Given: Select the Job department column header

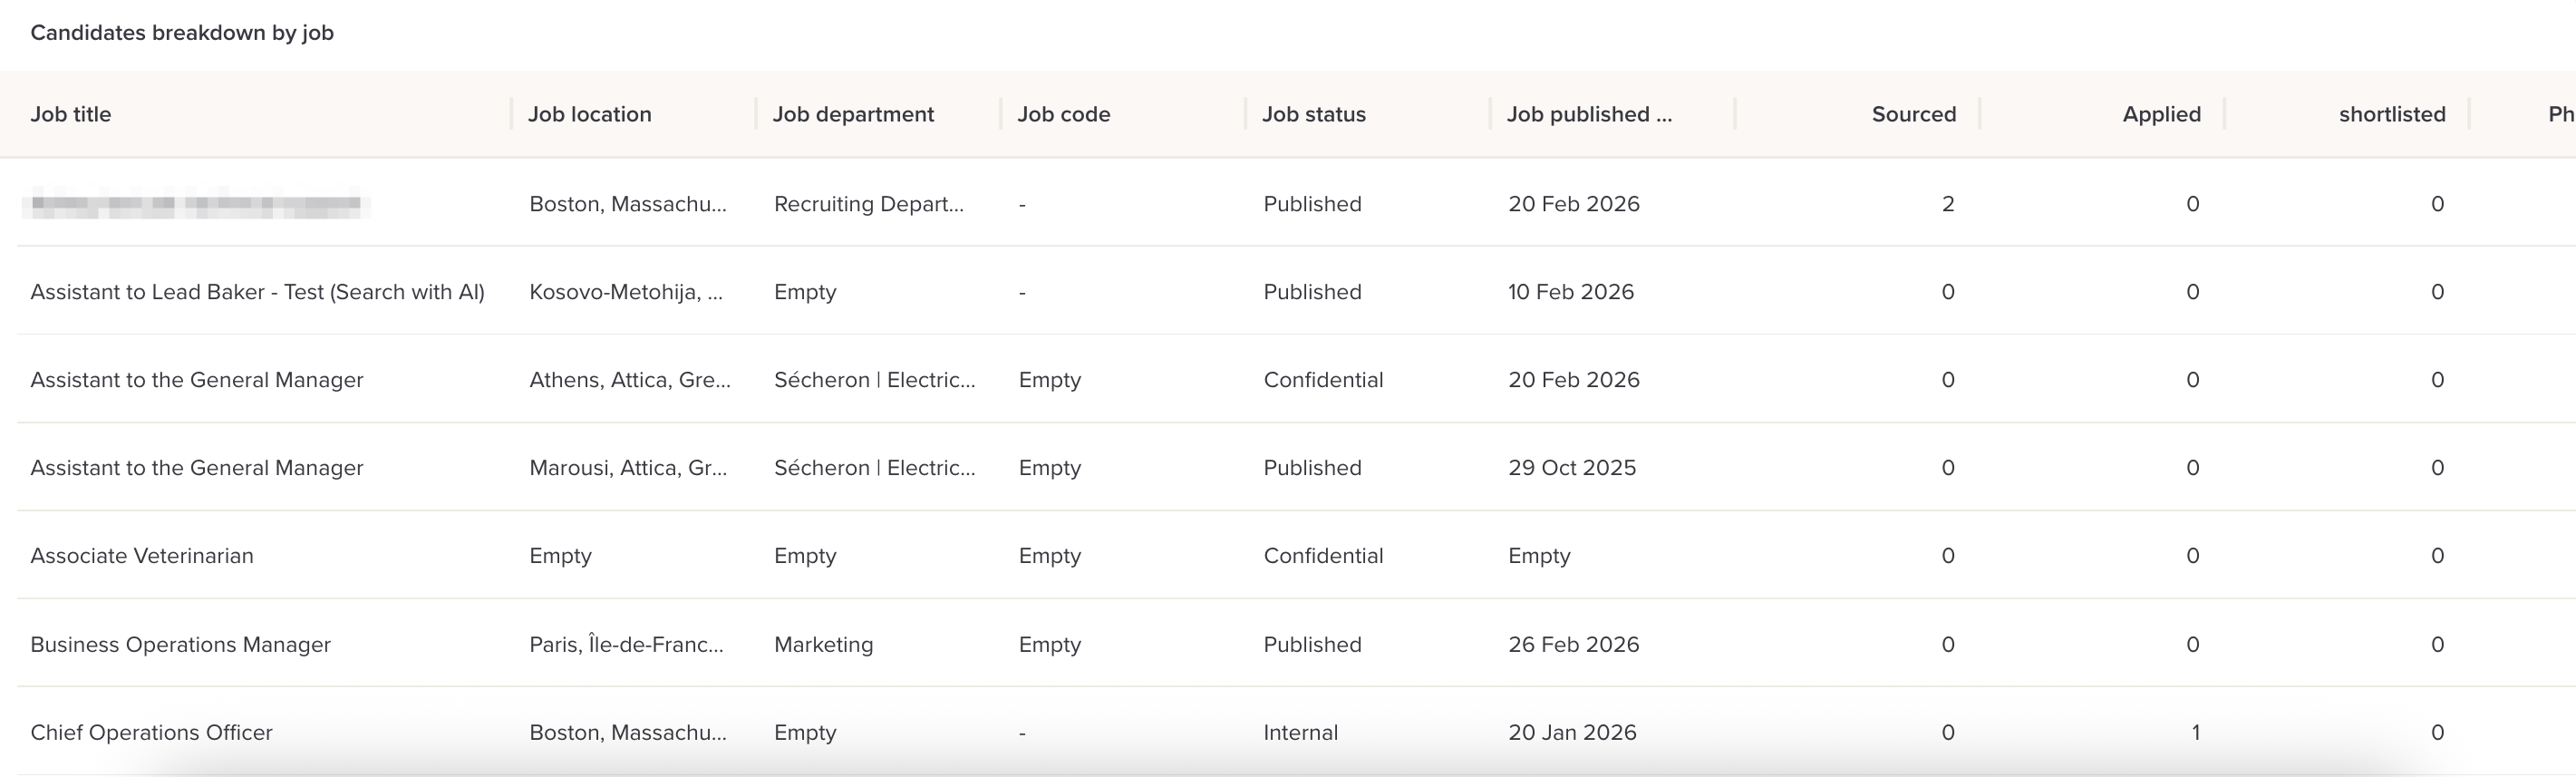Looking at the screenshot, I should click(x=853, y=114).
